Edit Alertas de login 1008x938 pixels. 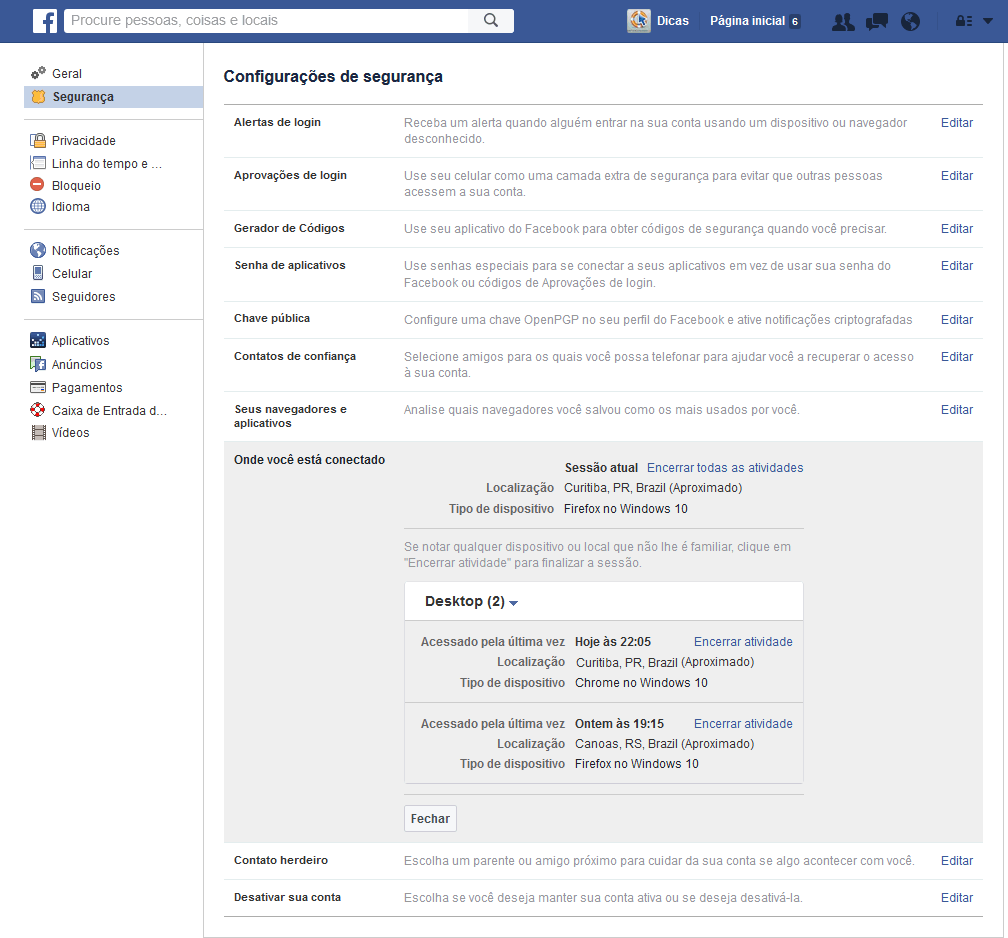click(x=957, y=123)
